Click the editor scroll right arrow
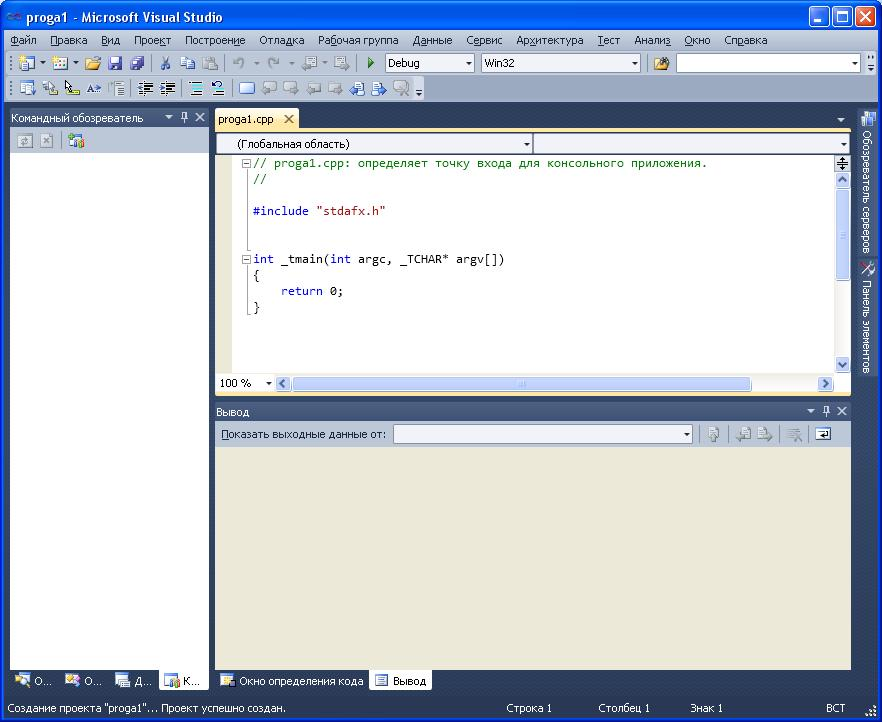The height and width of the screenshot is (722, 882). pyautogui.click(x=825, y=383)
